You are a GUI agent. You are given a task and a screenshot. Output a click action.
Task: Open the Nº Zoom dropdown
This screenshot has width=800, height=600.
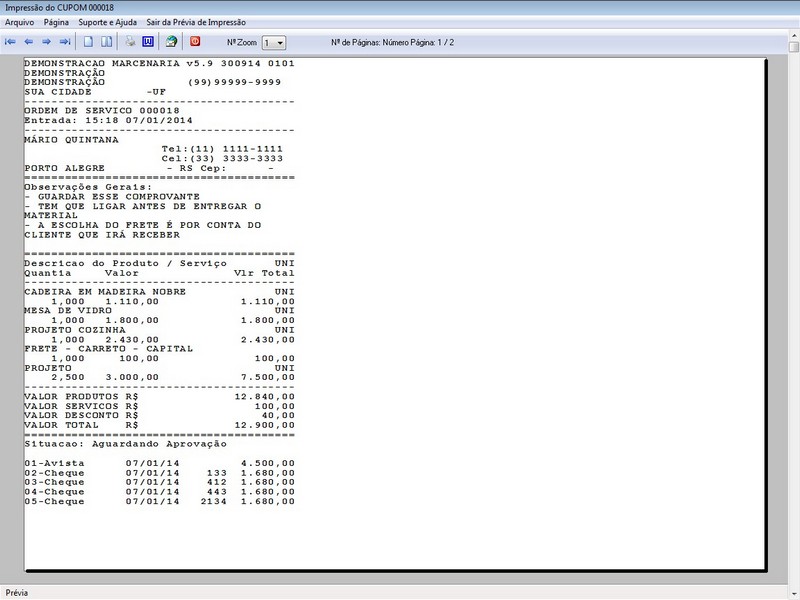281,41
